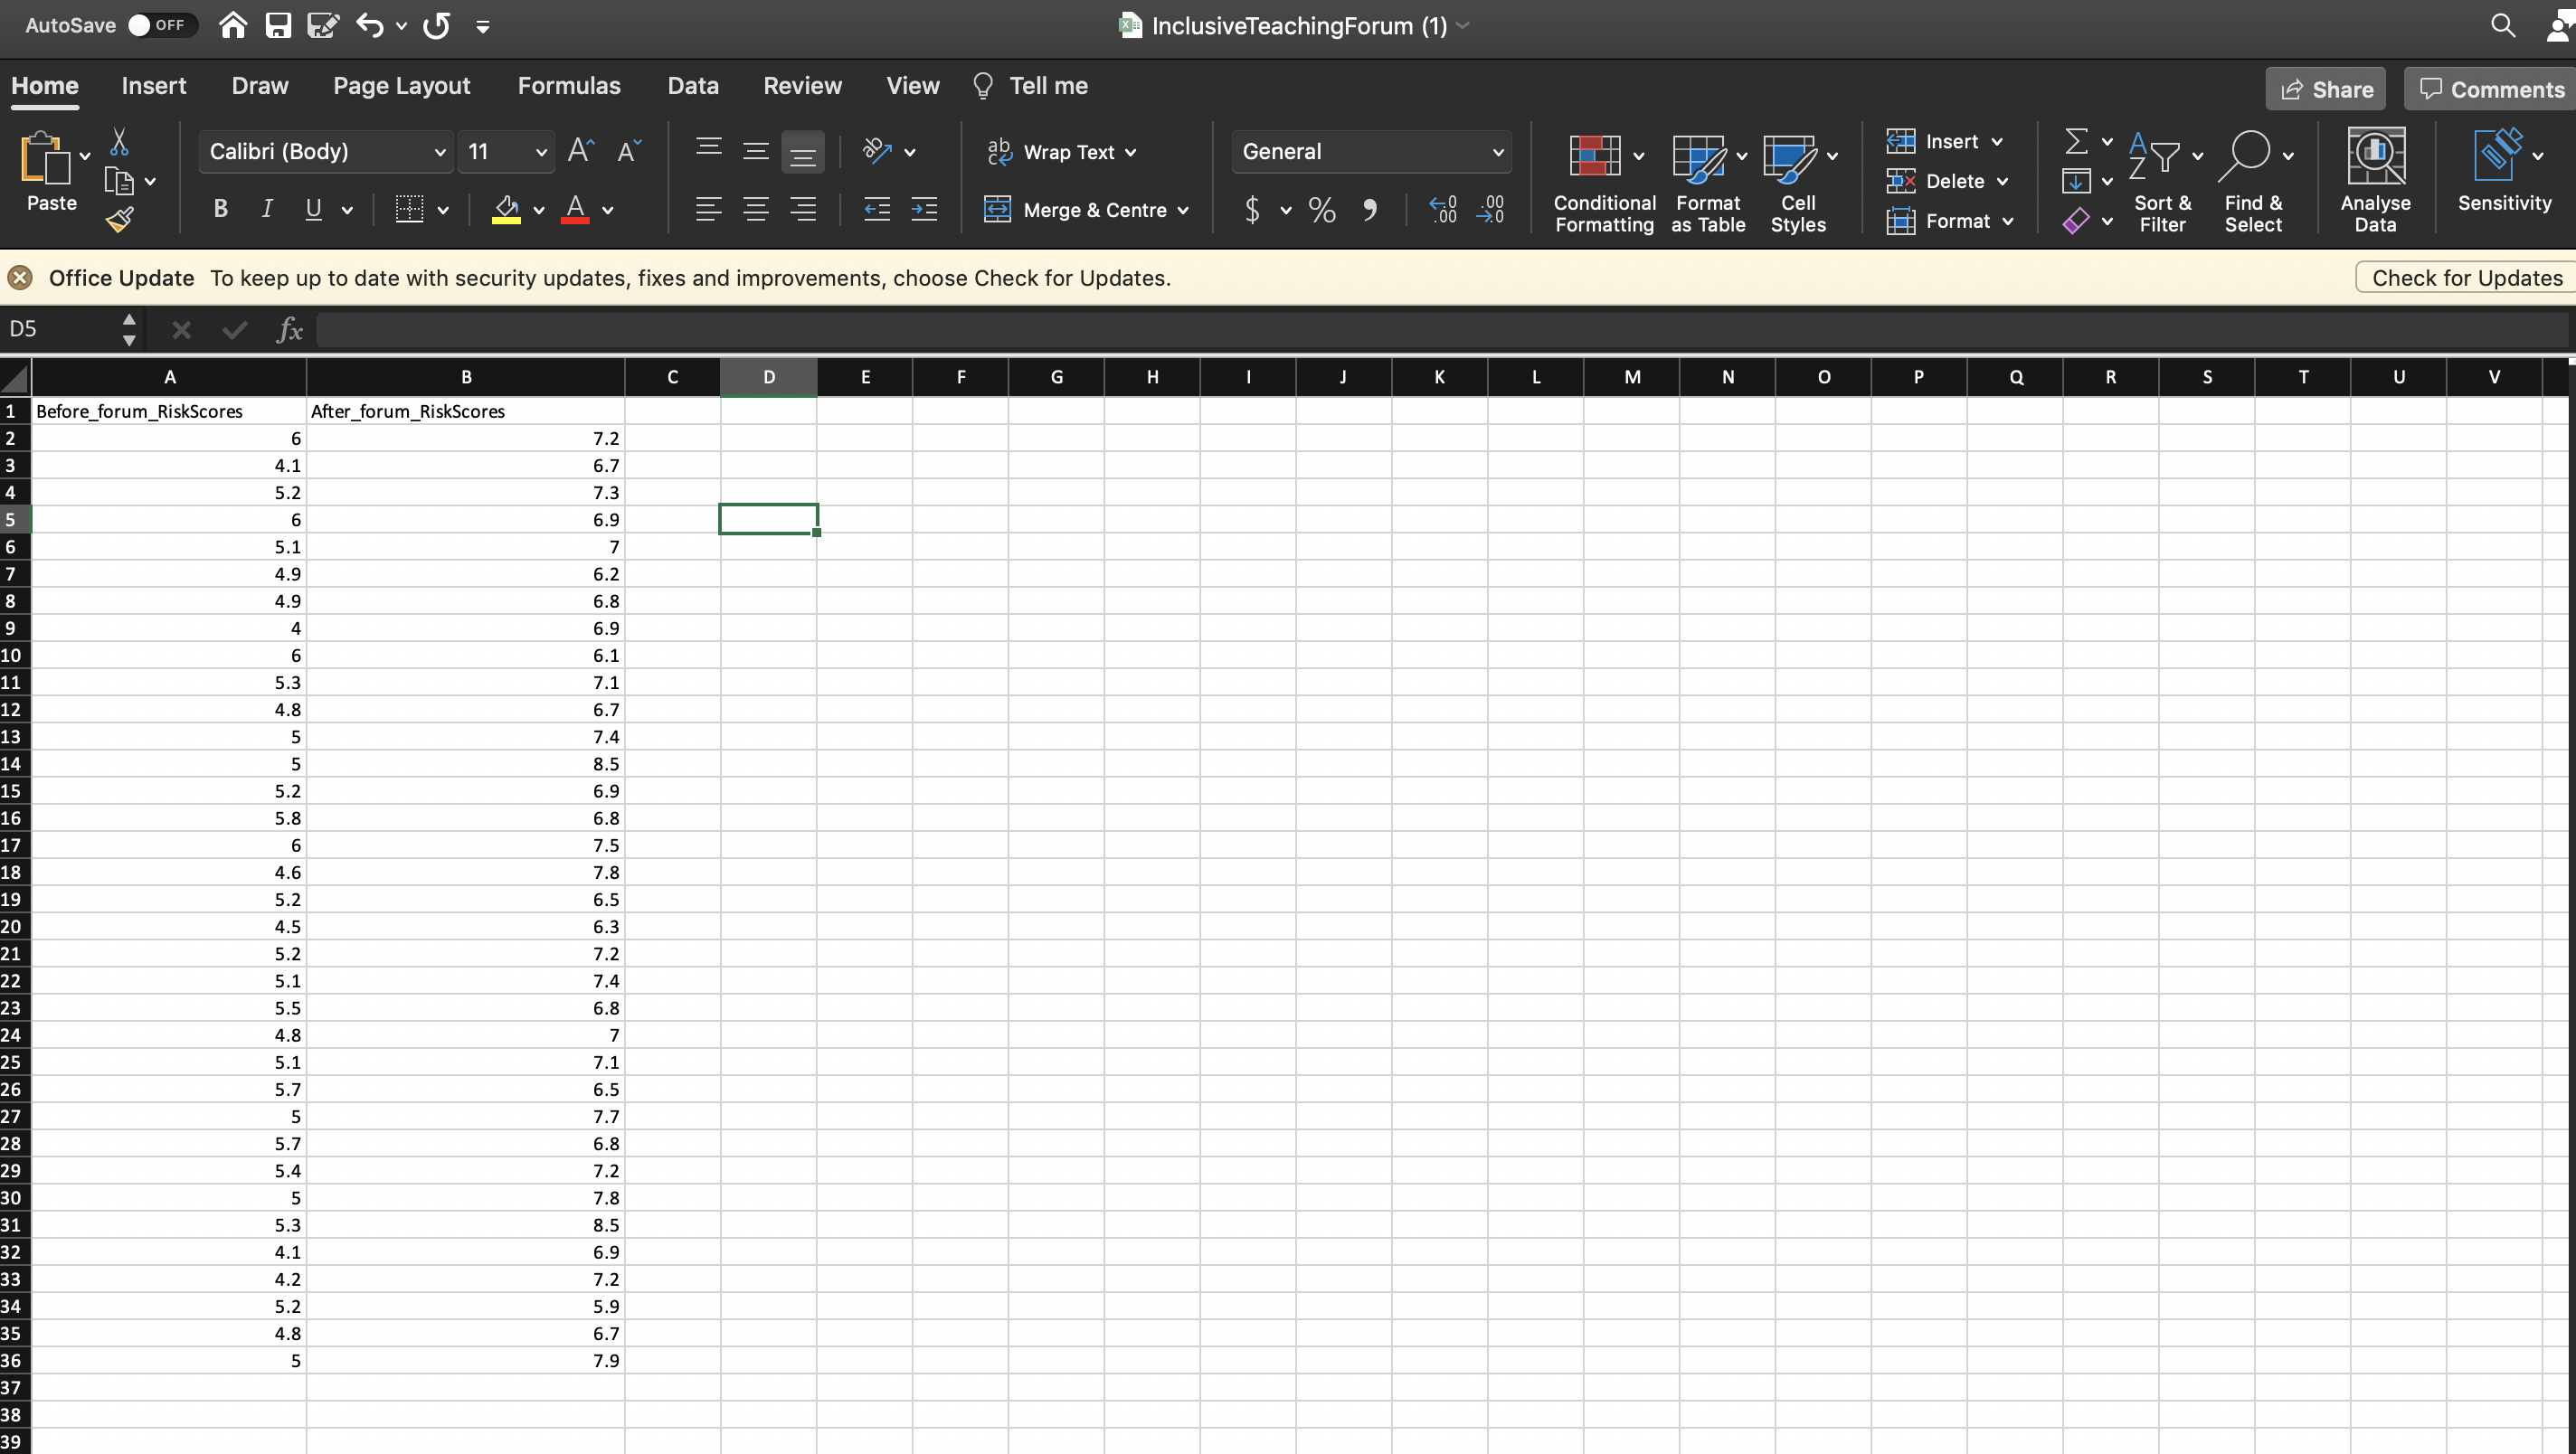This screenshot has height=1454, width=2576.
Task: Expand the Calibri (Body) font list
Action: coord(439,152)
